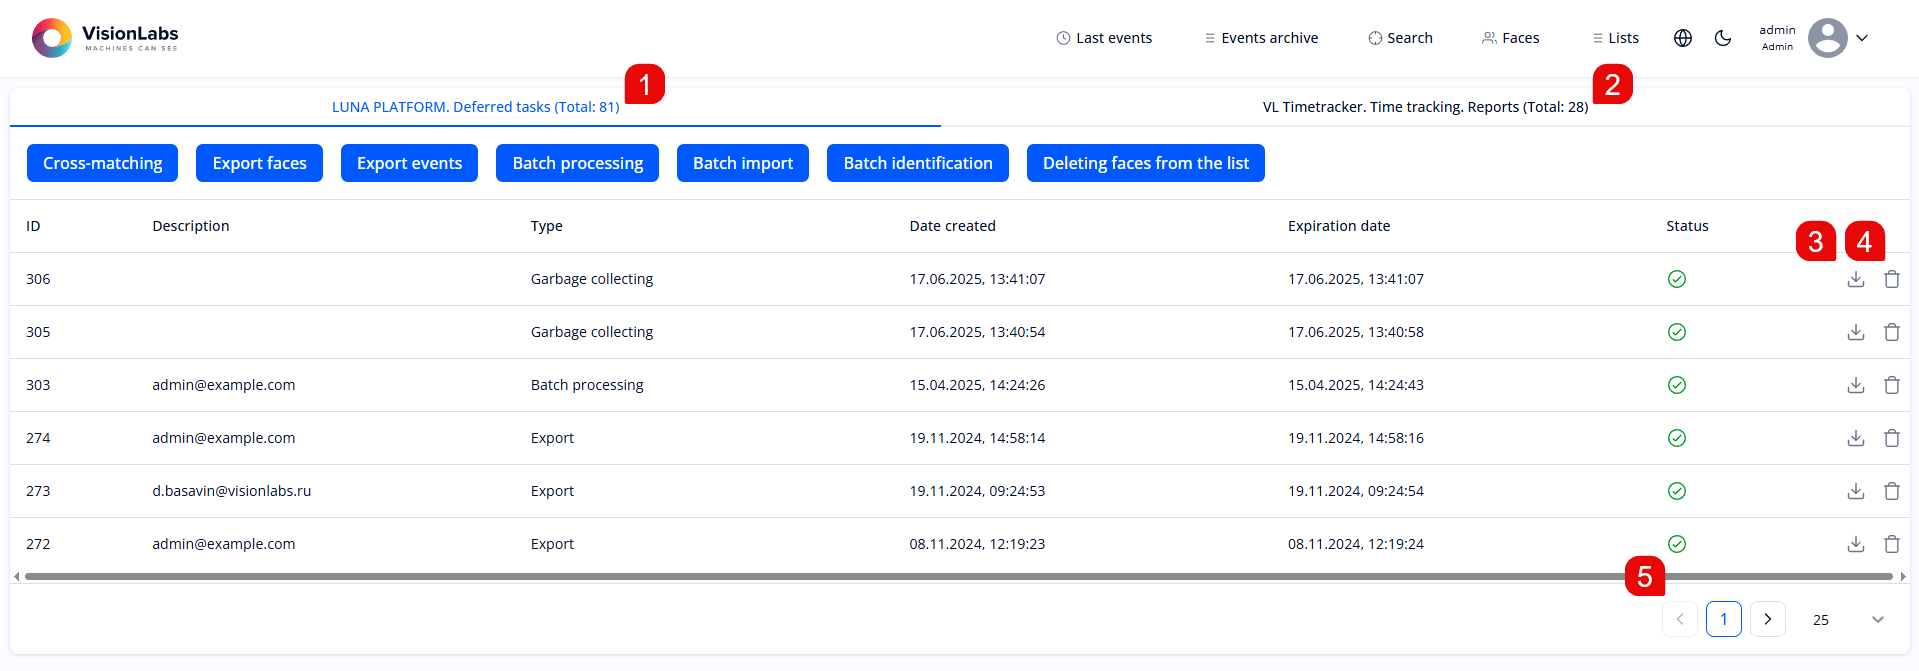Open language selector globe icon
The width and height of the screenshot is (1919, 671).
point(1683,38)
